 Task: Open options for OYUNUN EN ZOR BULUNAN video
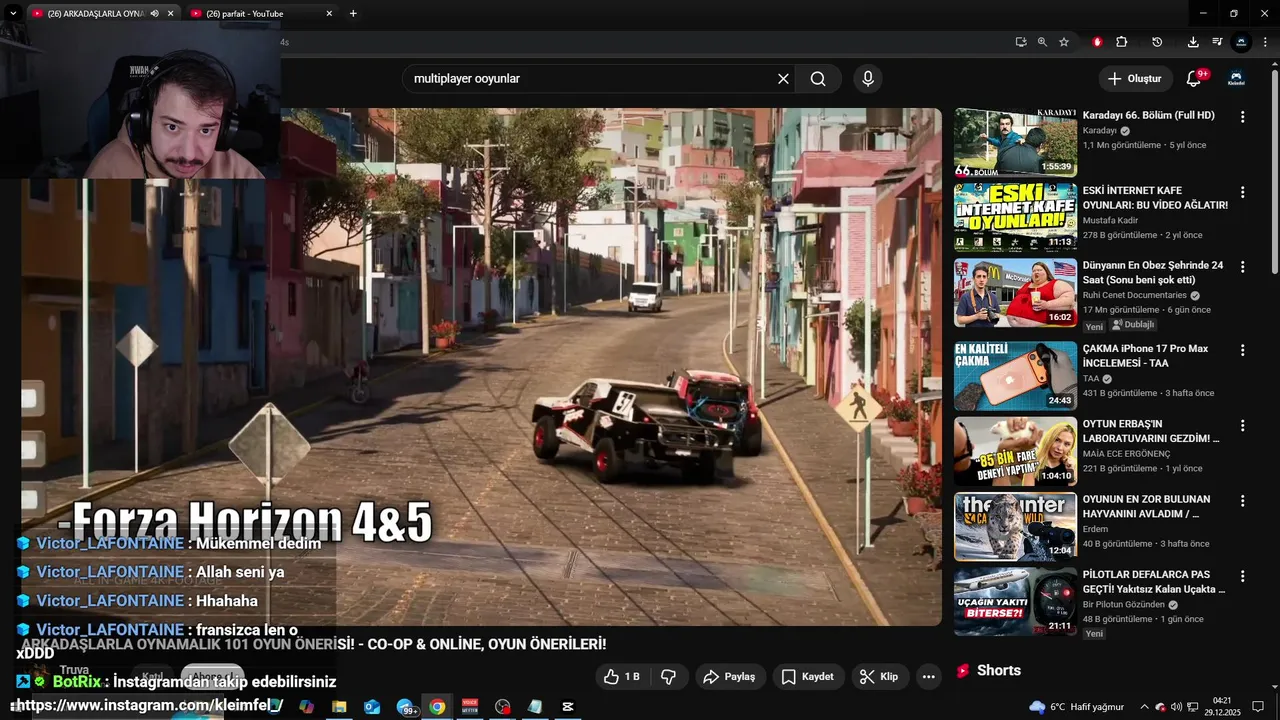[x=1243, y=500]
